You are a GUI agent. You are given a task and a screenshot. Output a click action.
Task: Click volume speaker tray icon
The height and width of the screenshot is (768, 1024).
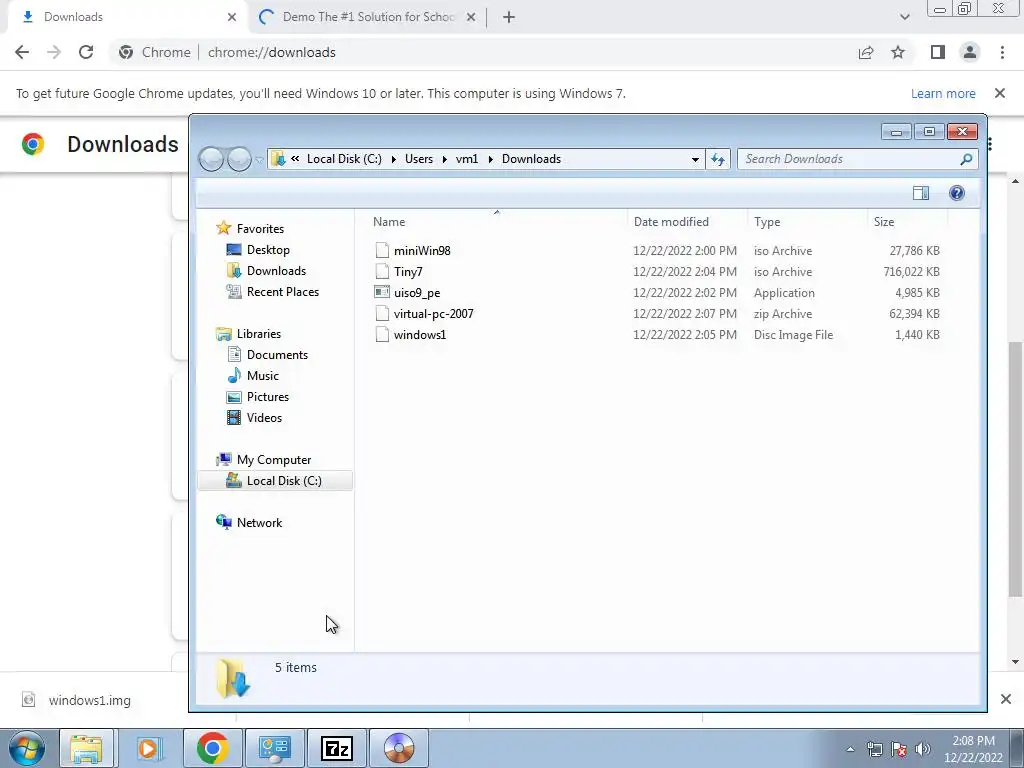tap(923, 749)
